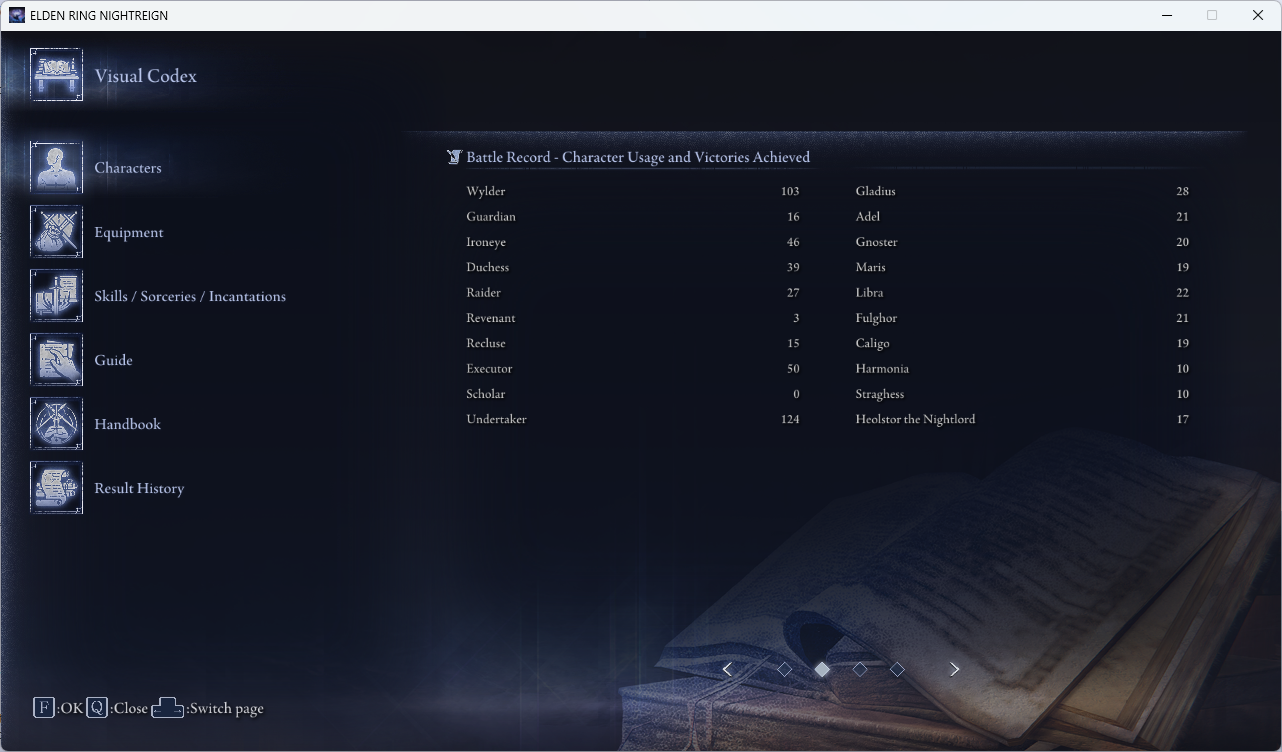Viewport: 1282px width, 752px height.
Task: Select the Harmonia victory row
Action: pyautogui.click(x=1022, y=368)
